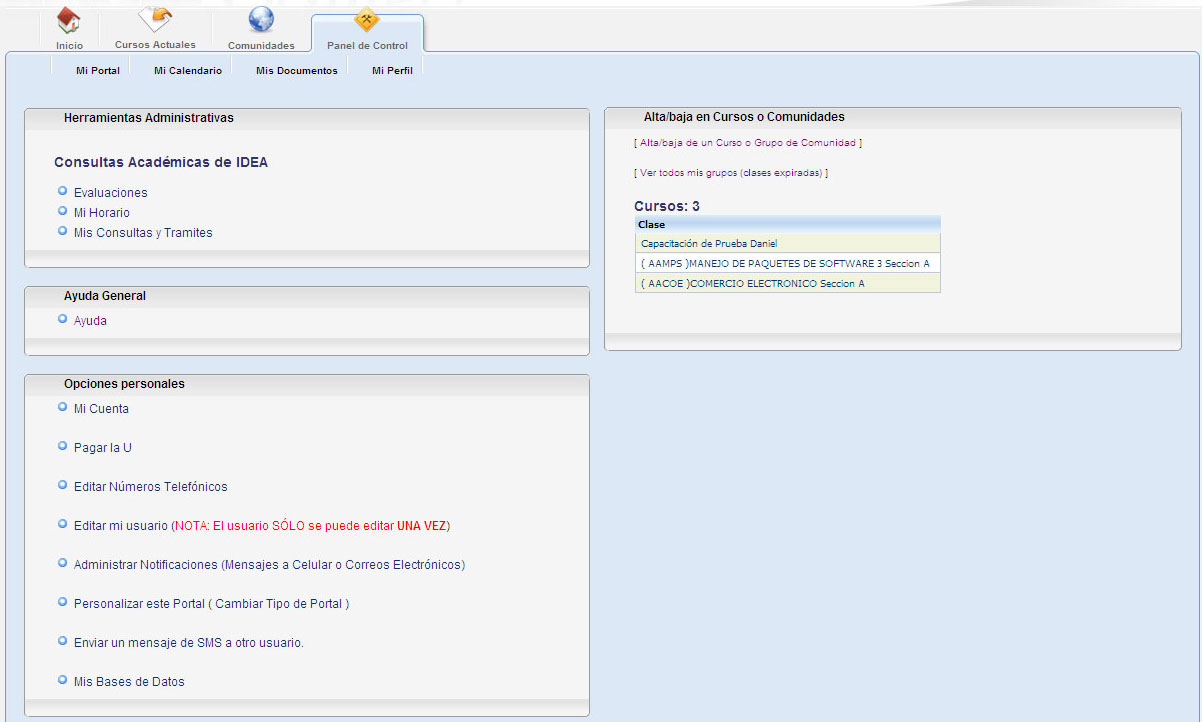Open the Mi Horario link

(x=102, y=213)
